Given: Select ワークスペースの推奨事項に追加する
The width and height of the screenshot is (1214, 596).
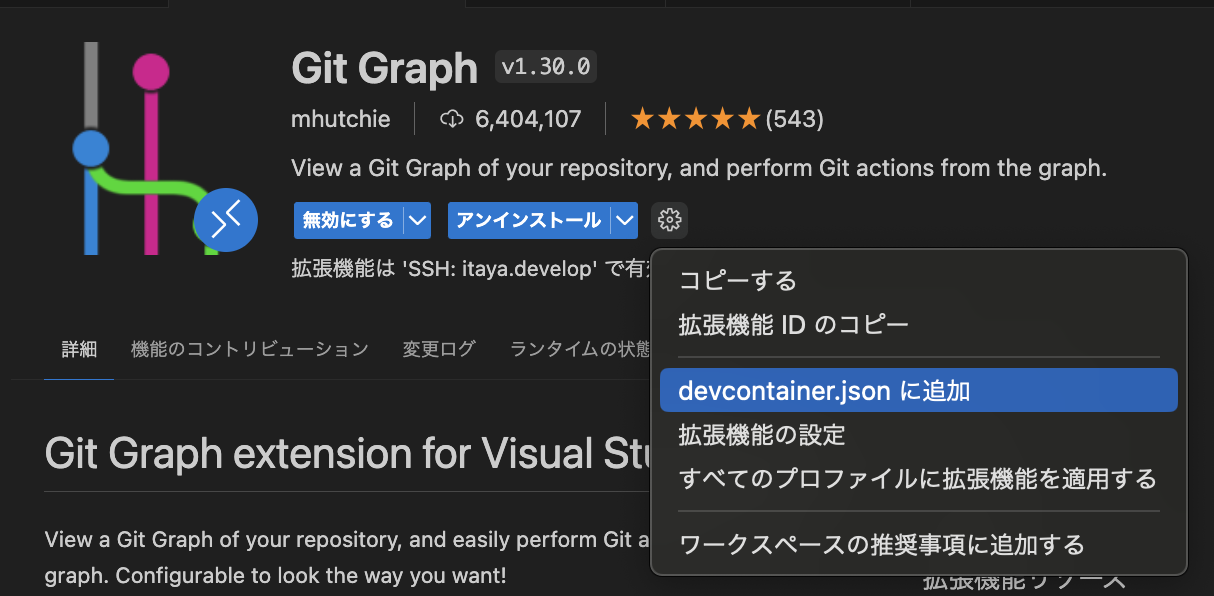Looking at the screenshot, I should click(x=881, y=545).
